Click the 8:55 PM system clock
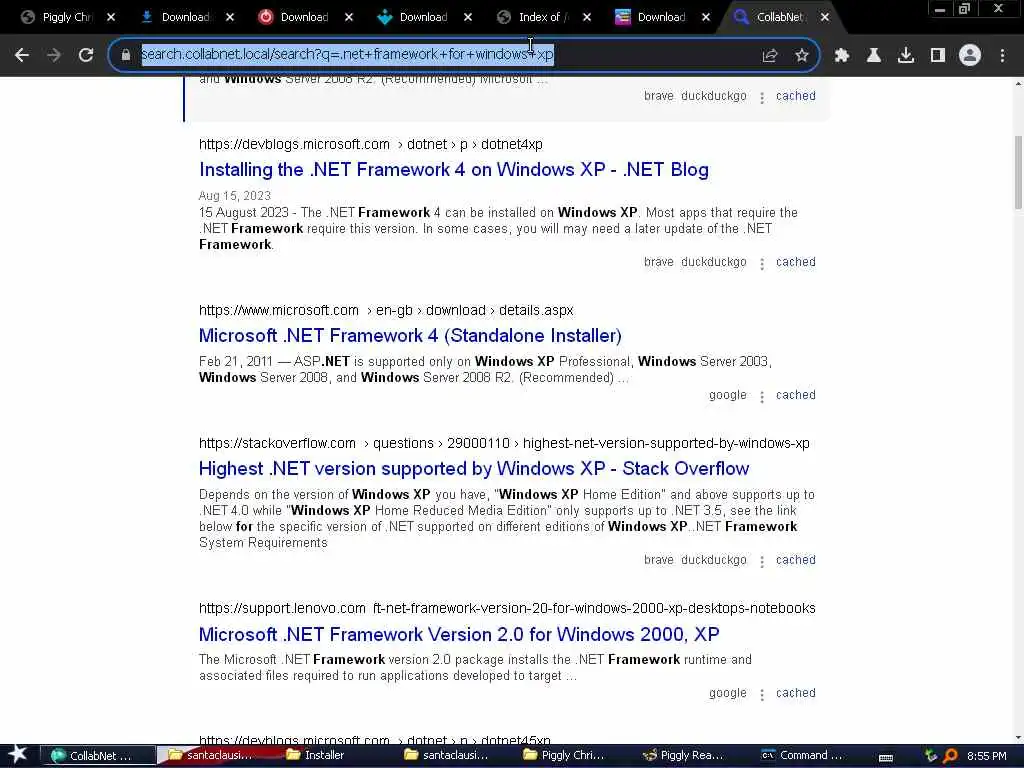The height and width of the screenshot is (768, 1024). pyautogui.click(x=986, y=756)
